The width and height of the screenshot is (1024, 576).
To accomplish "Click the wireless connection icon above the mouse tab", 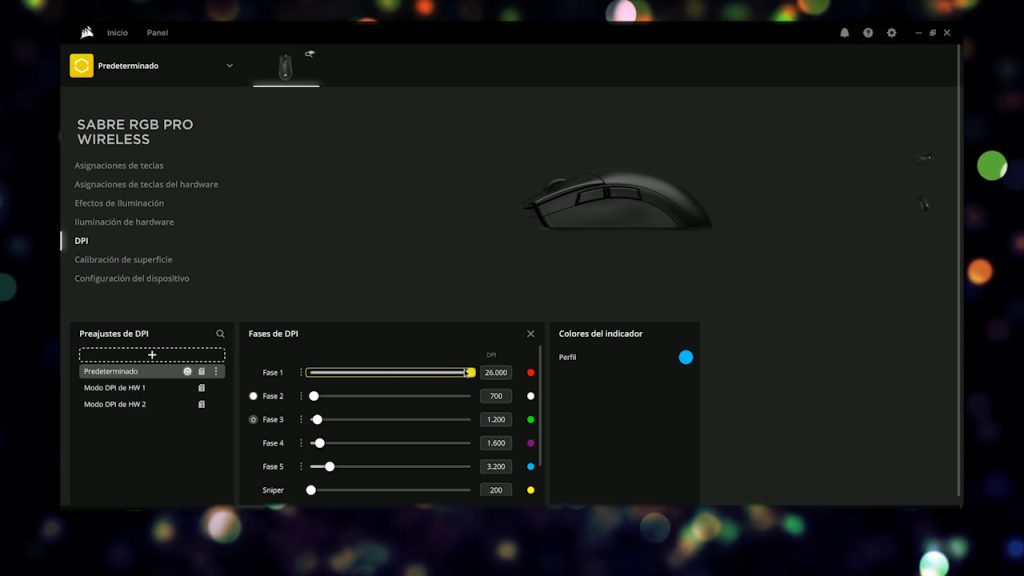I will coord(310,54).
